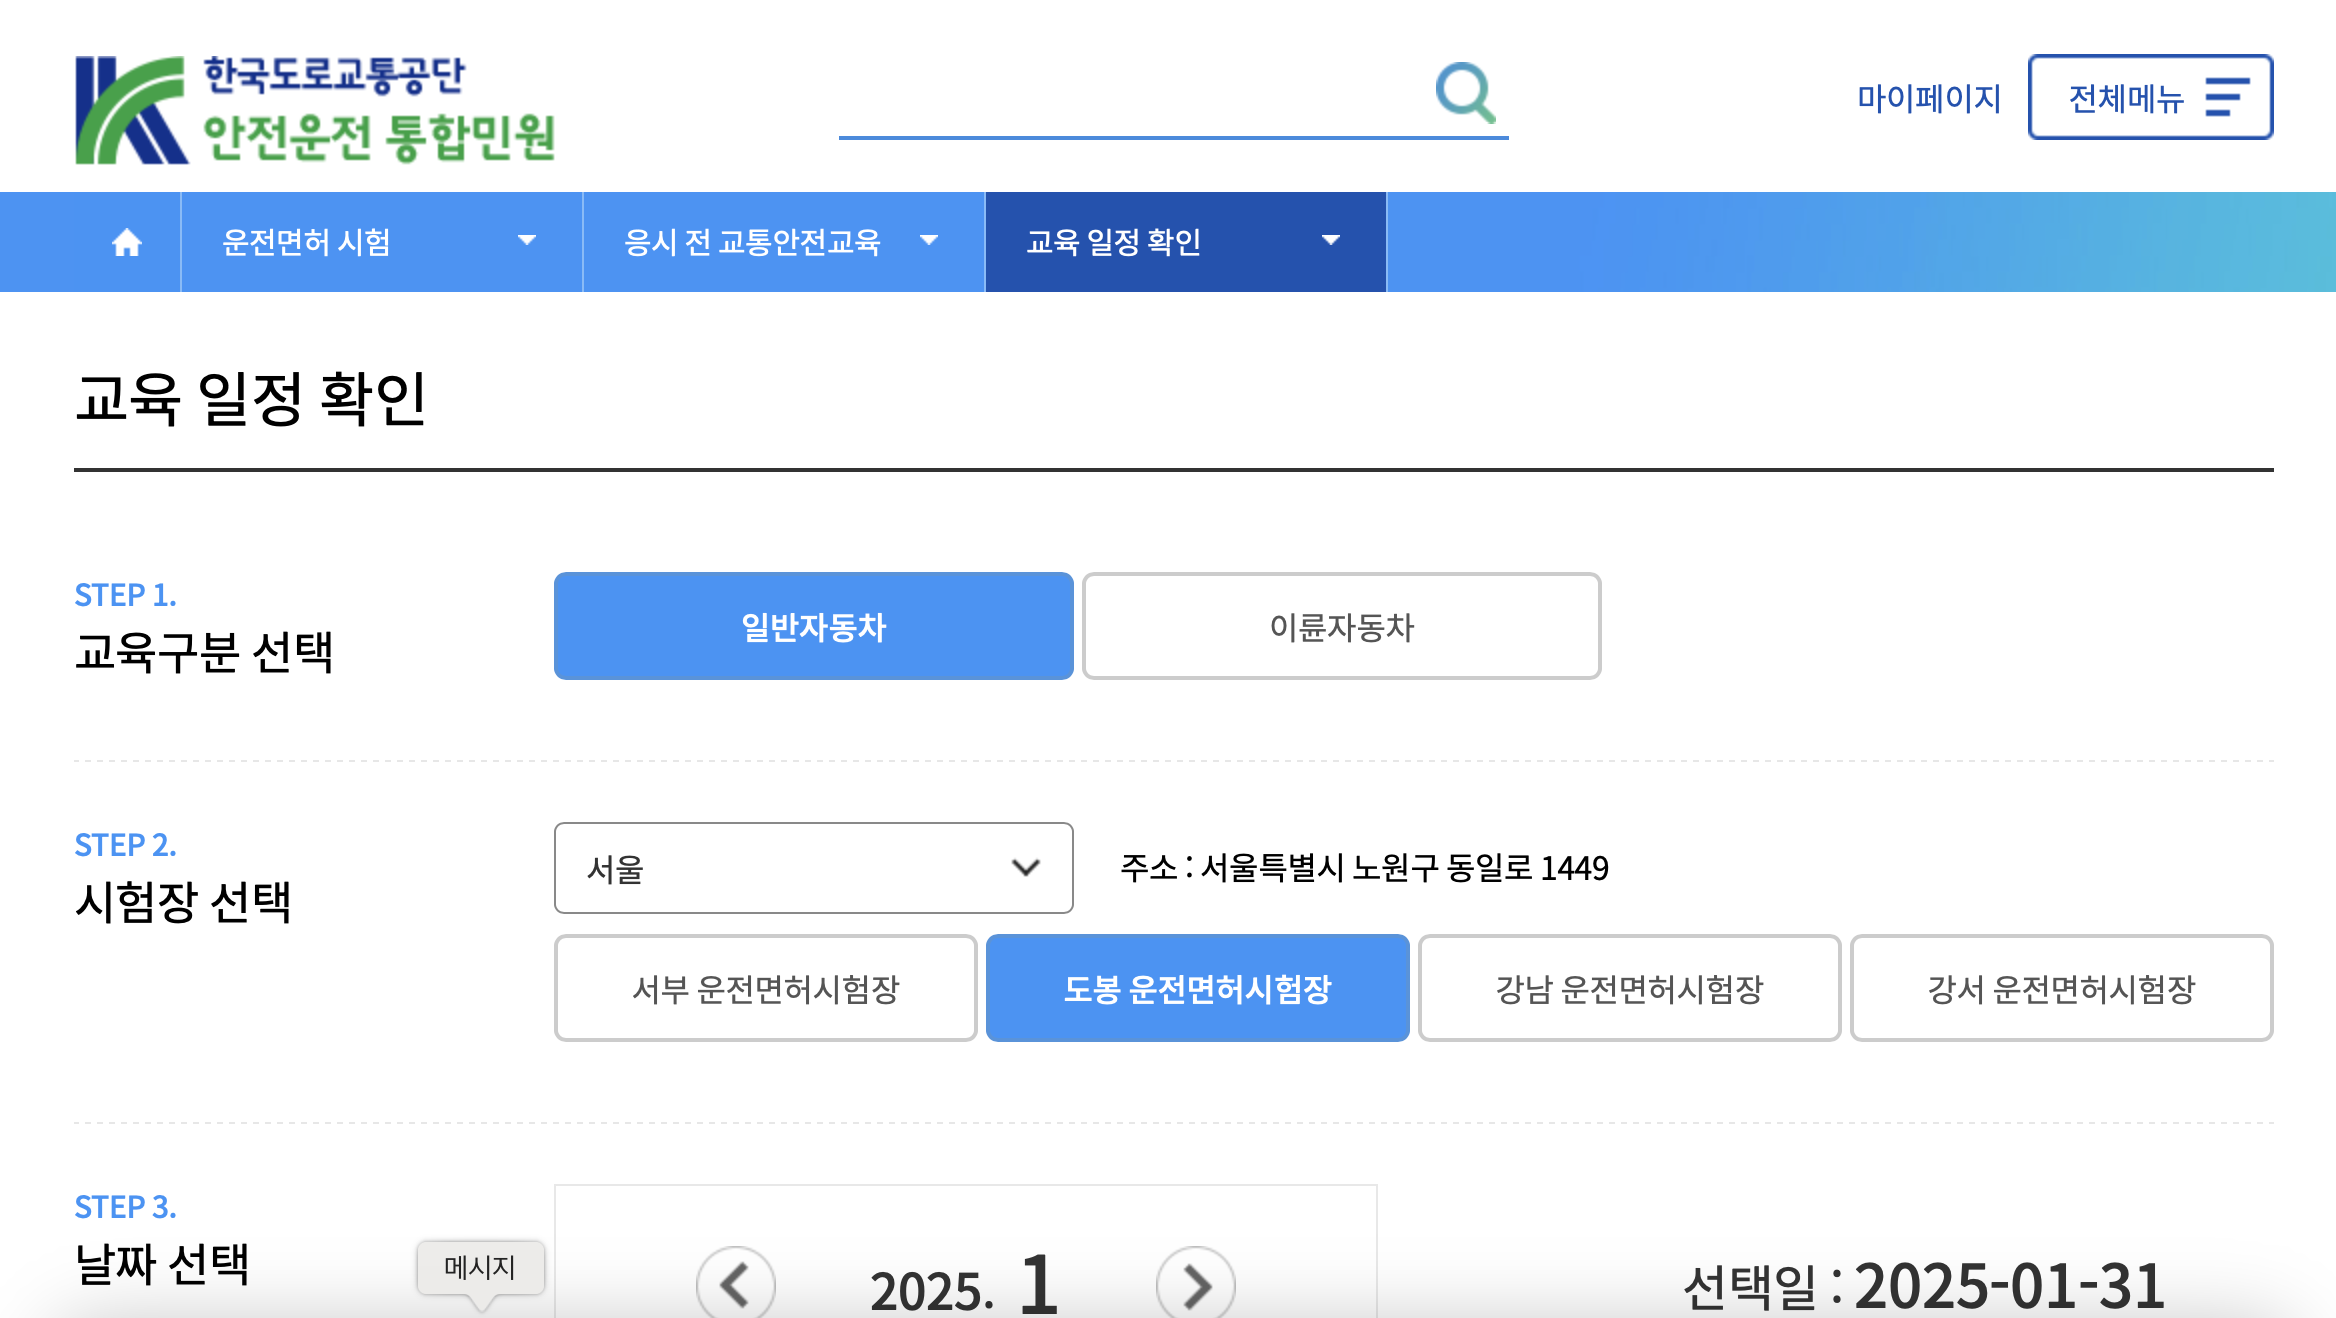Open the 서울 region dropdown
The height and width of the screenshot is (1318, 2336).
pyautogui.click(x=813, y=868)
